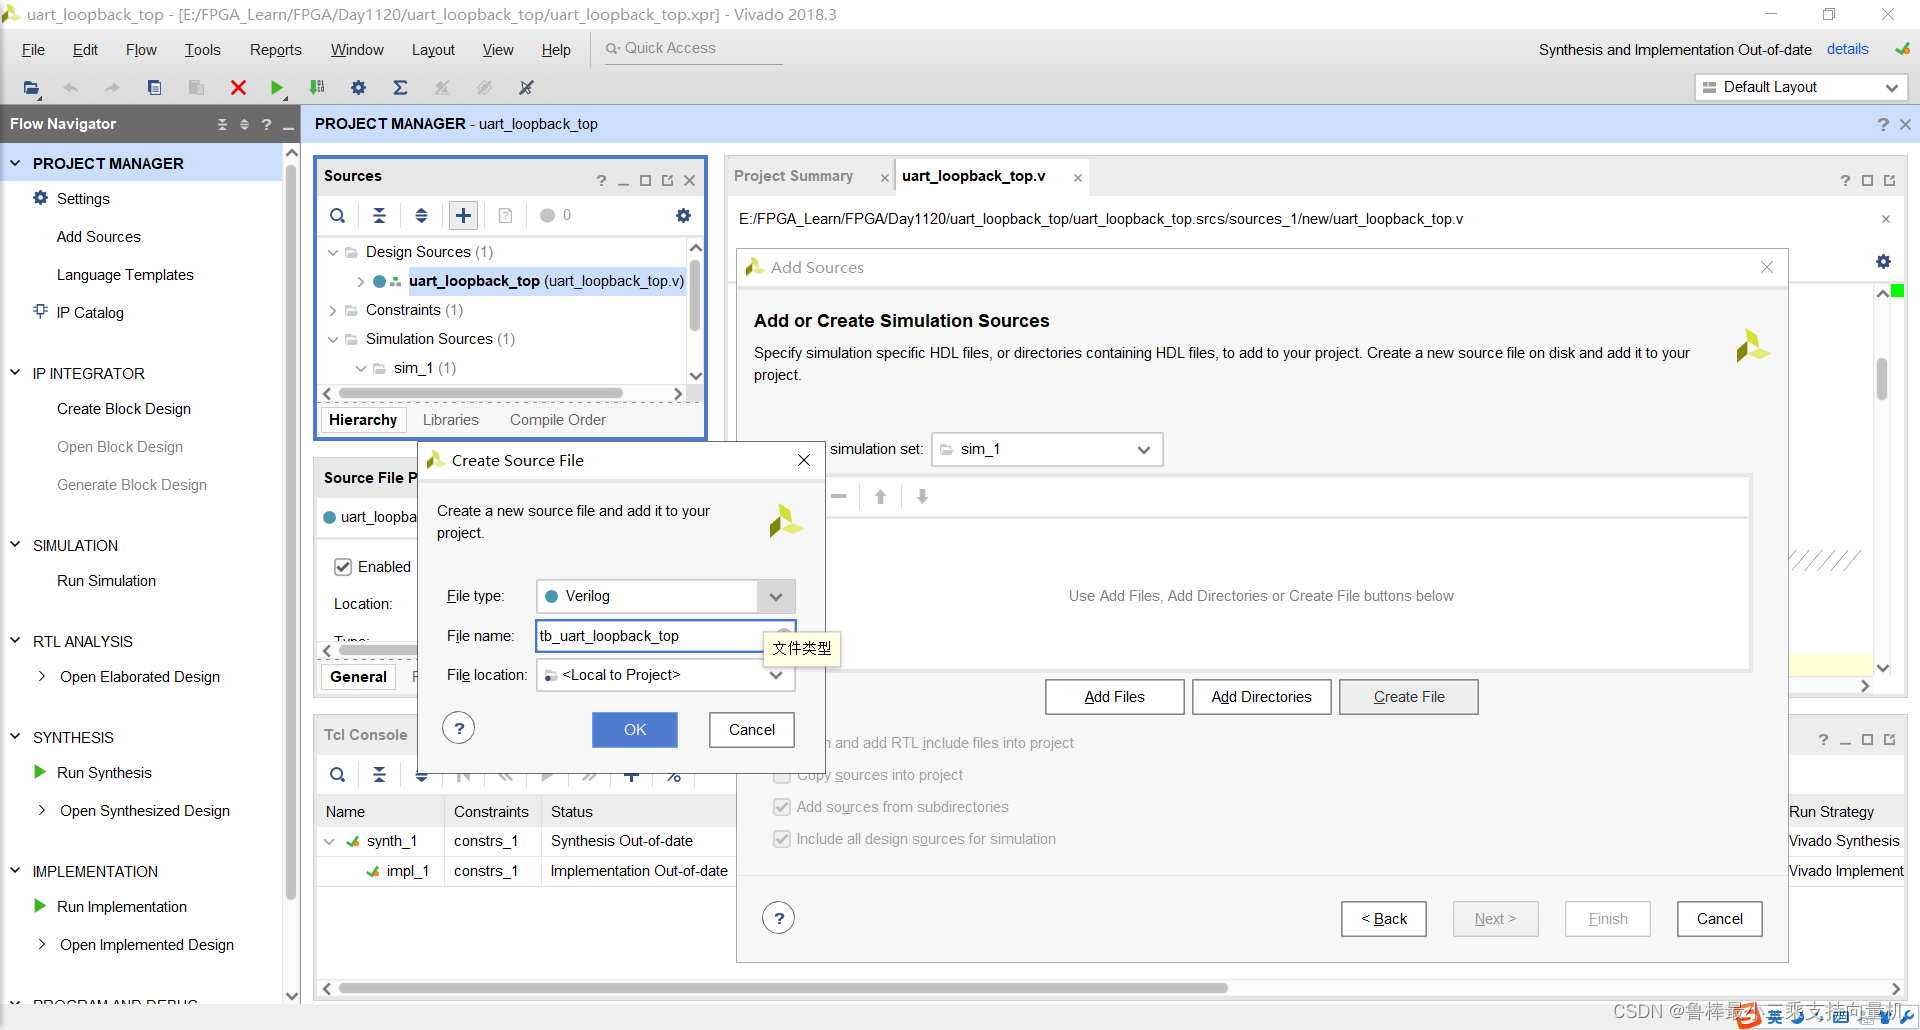Open the Flow menu
The height and width of the screenshot is (1030, 1920).
click(x=141, y=50)
